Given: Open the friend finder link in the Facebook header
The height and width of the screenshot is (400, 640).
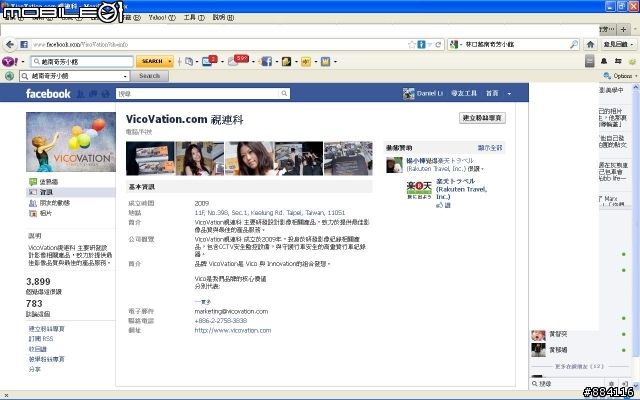Looking at the screenshot, I should tap(464, 93).
